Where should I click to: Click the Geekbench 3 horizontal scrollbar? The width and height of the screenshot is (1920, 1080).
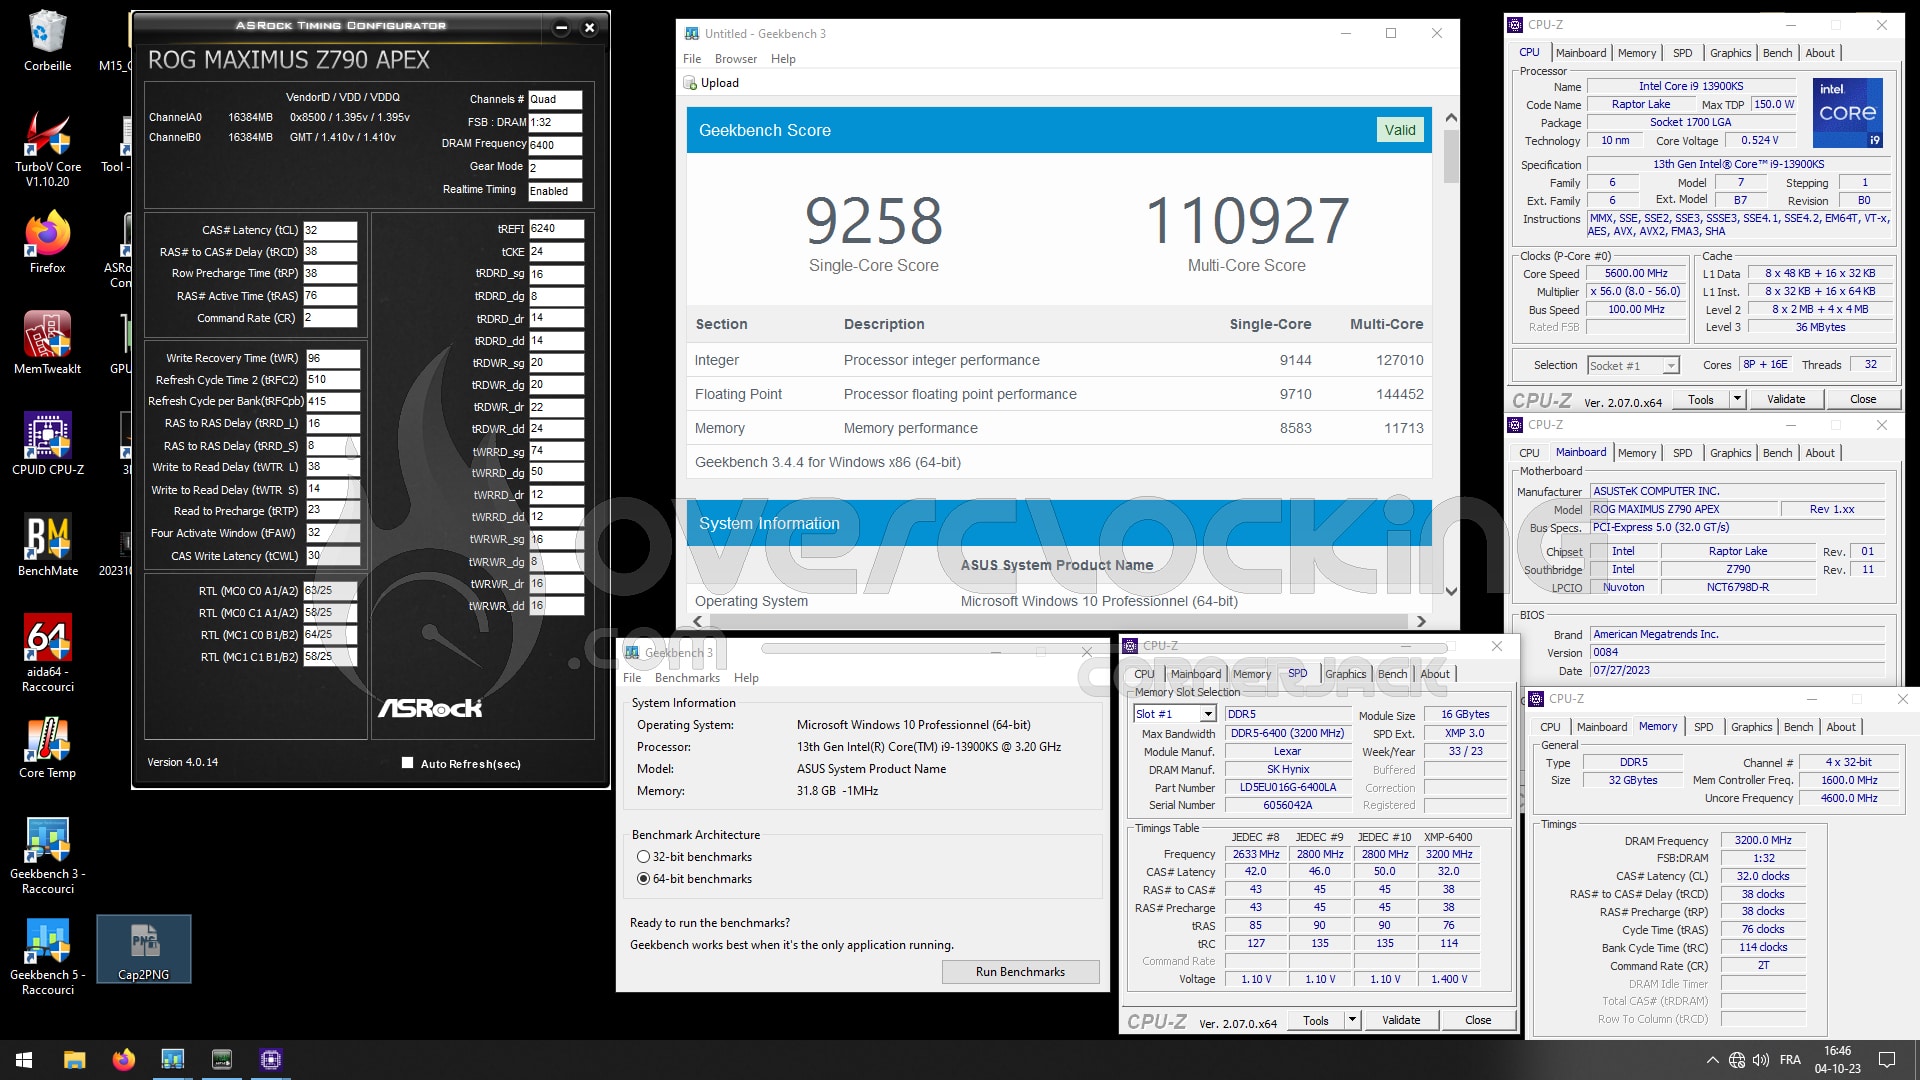[x=1059, y=621]
